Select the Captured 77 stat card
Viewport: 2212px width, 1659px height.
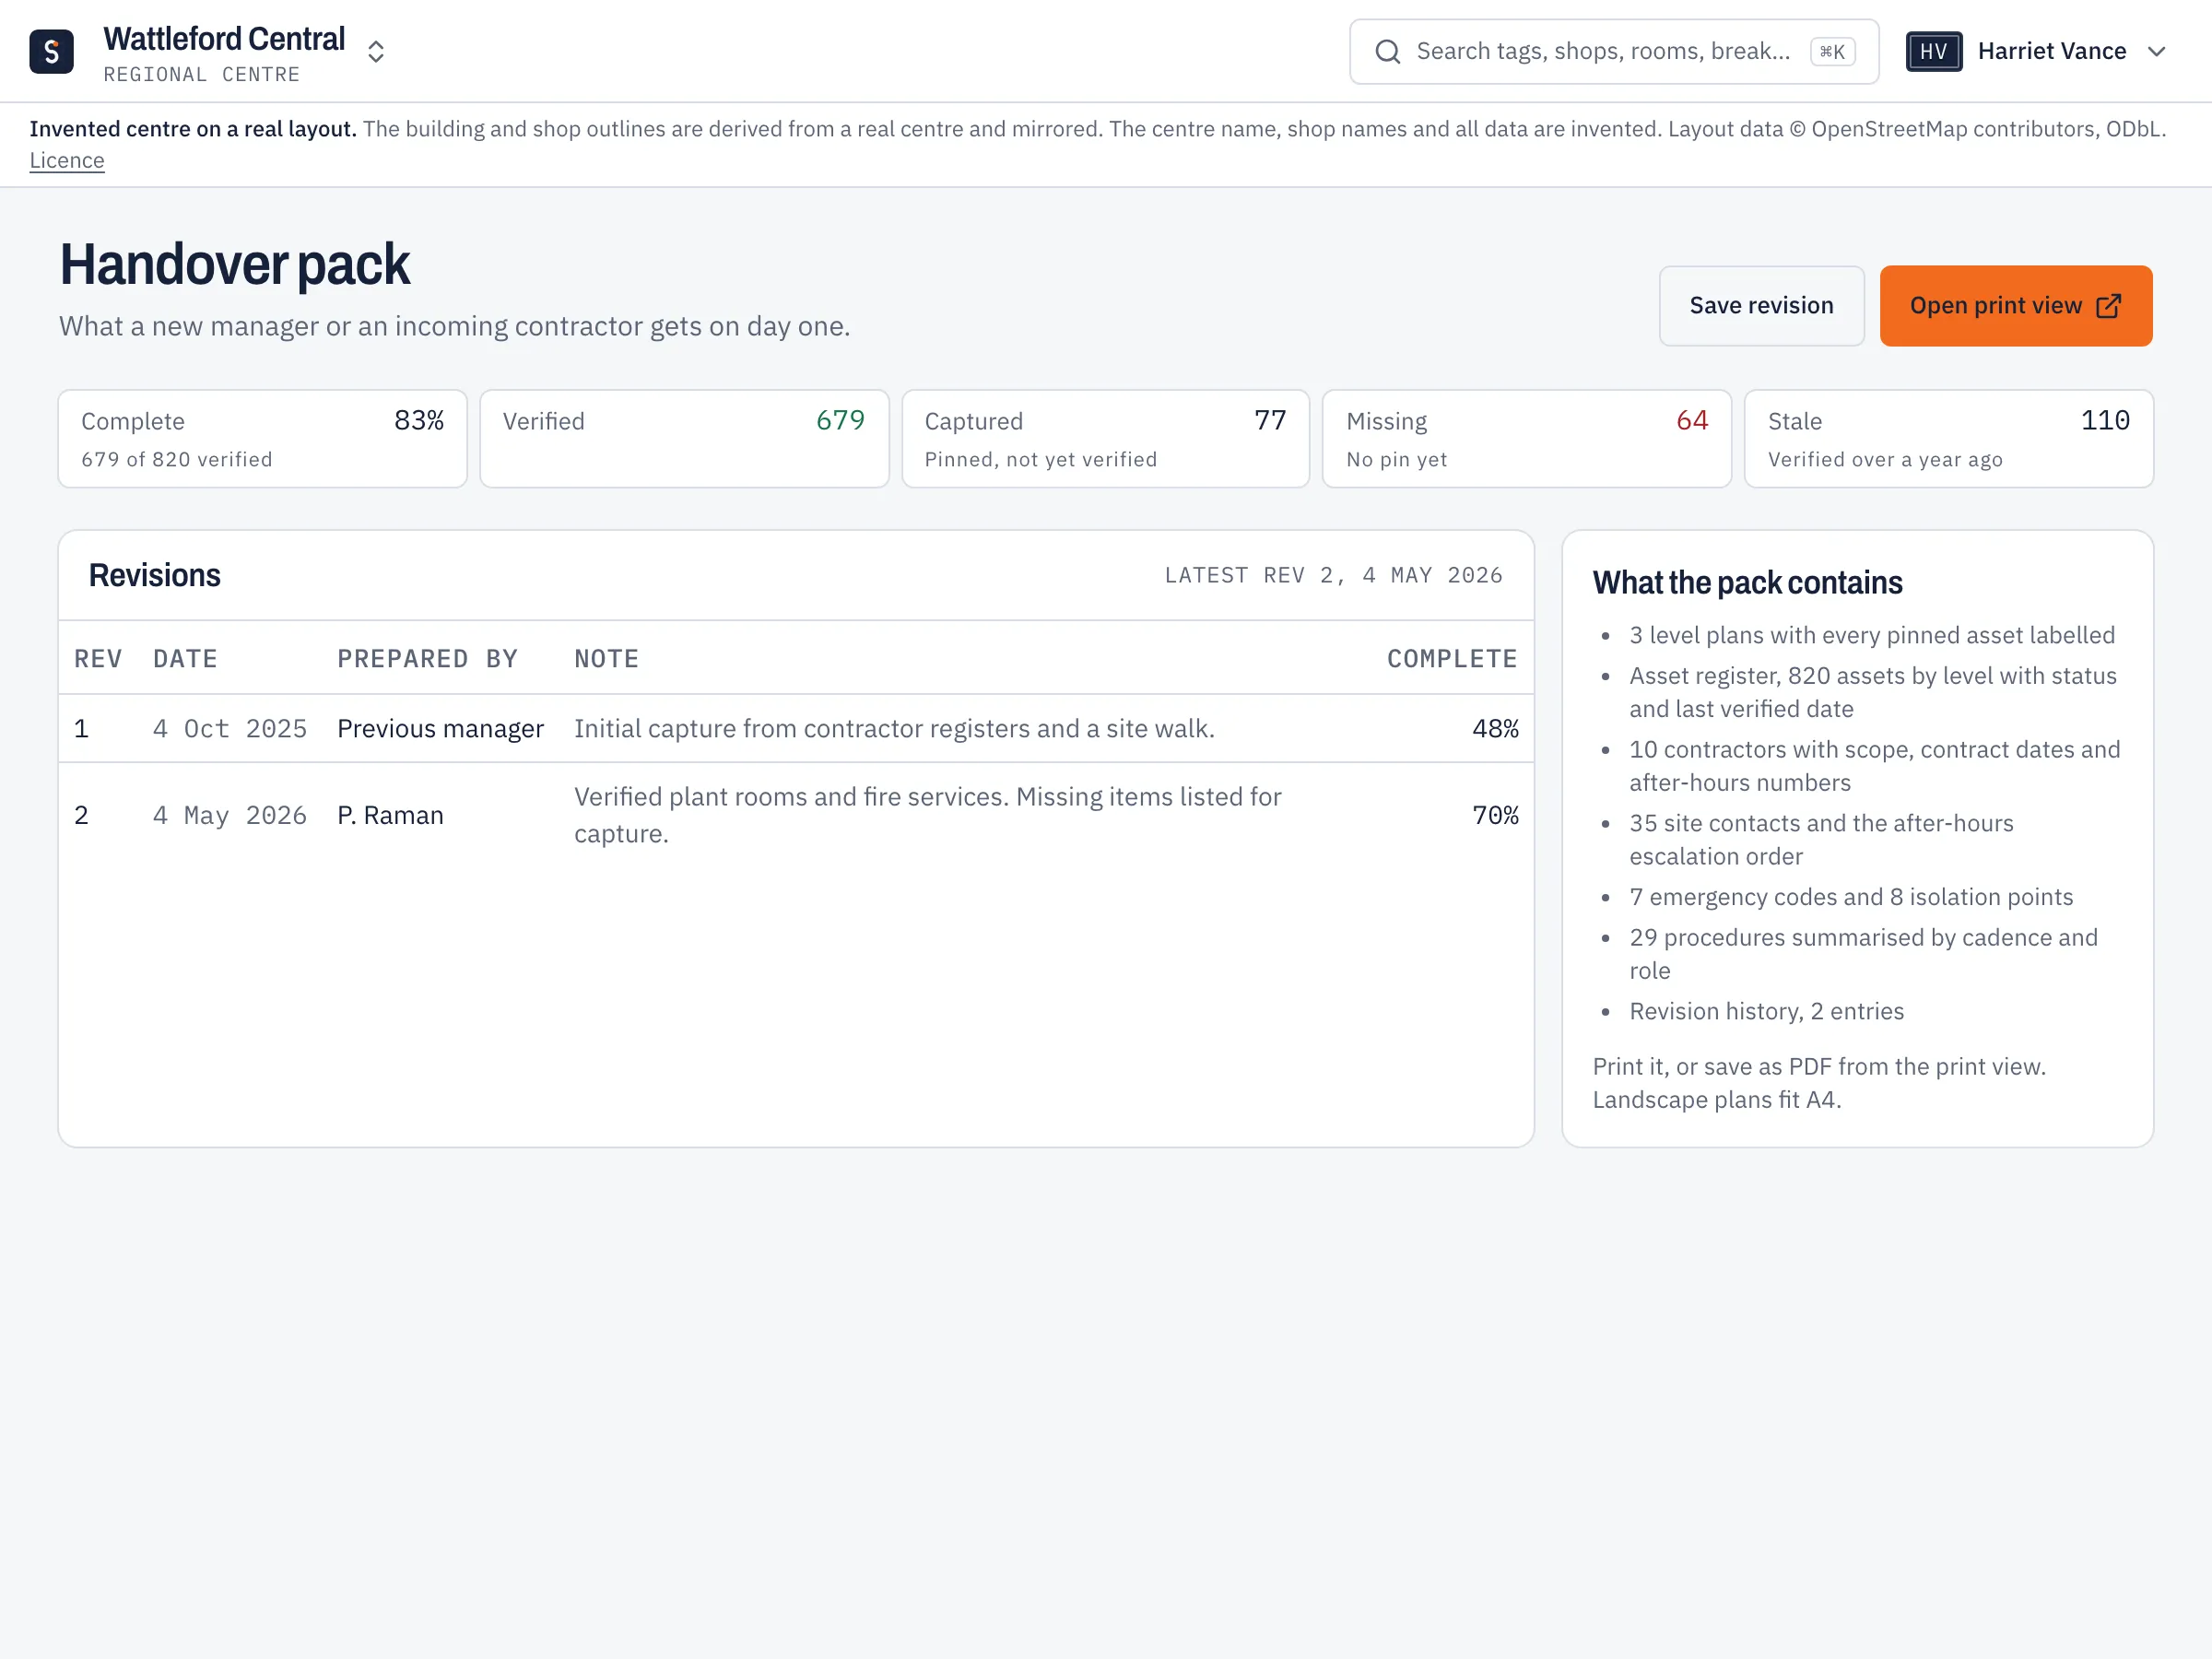[1105, 438]
